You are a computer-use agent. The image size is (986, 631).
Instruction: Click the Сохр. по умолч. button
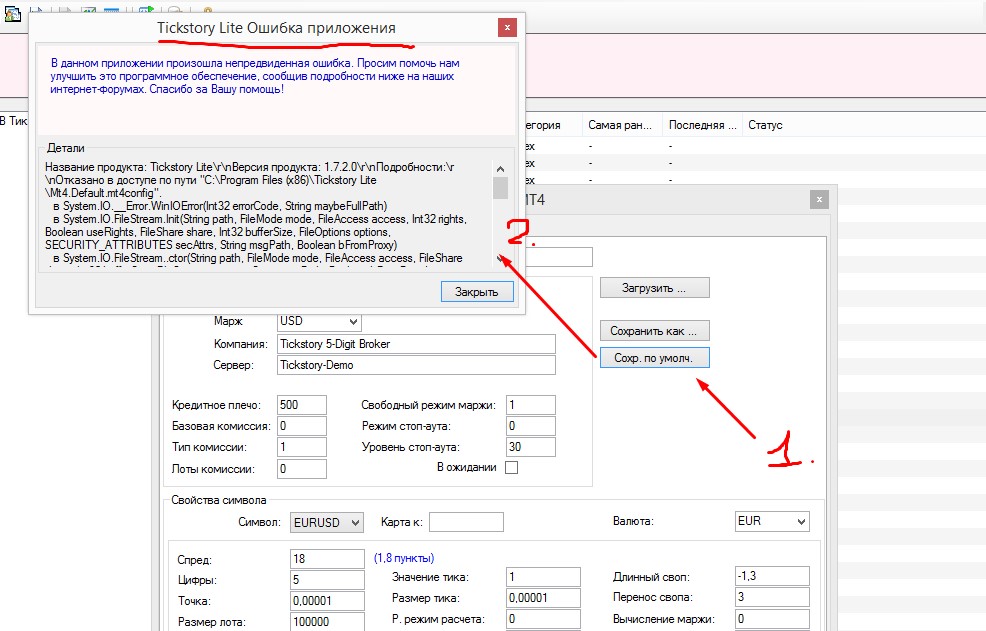(655, 358)
